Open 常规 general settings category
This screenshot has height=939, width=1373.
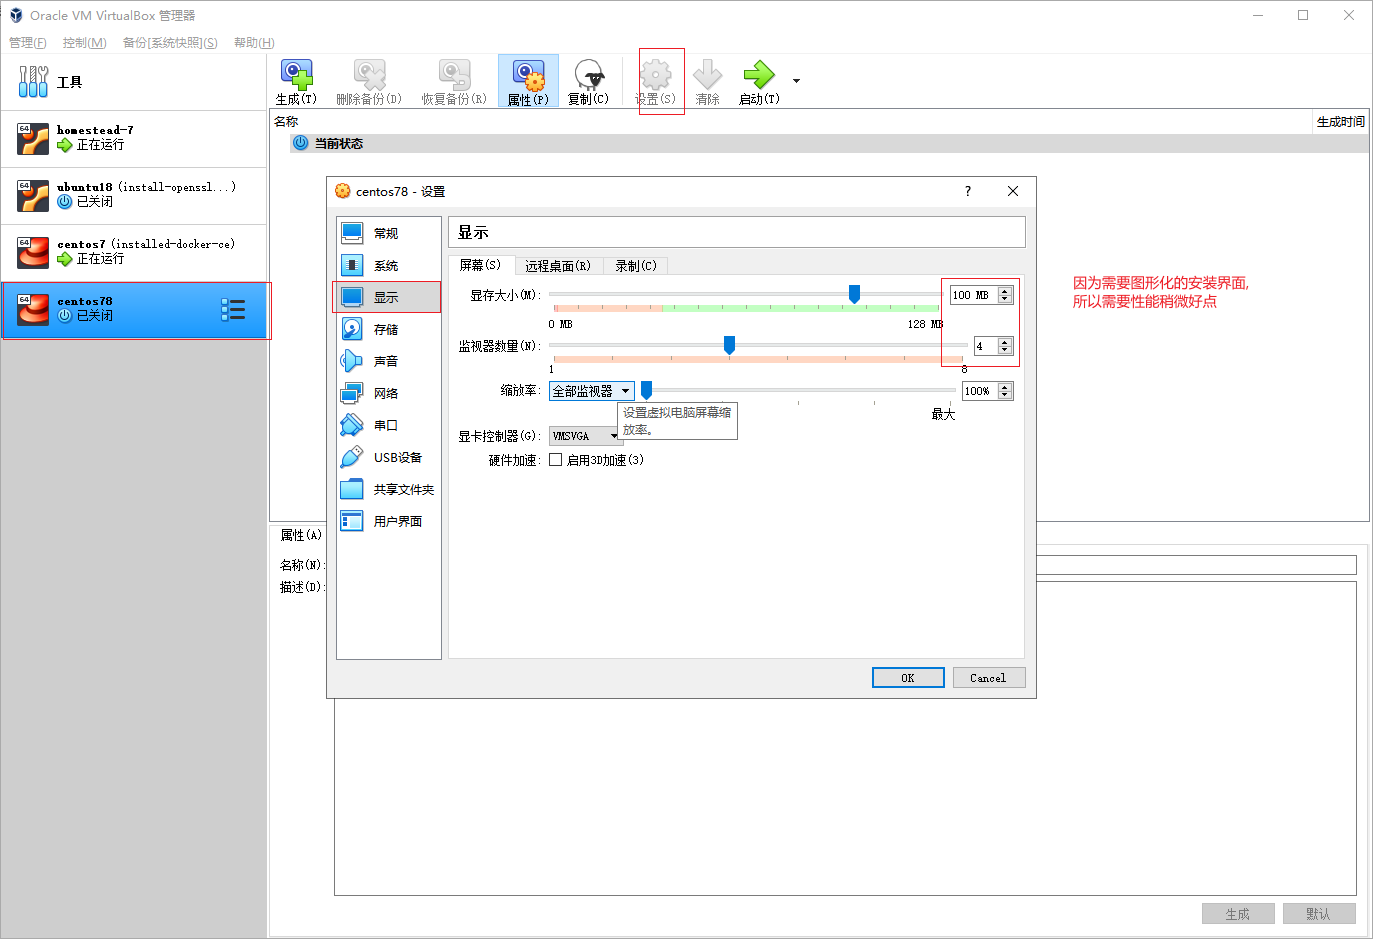[x=388, y=233]
